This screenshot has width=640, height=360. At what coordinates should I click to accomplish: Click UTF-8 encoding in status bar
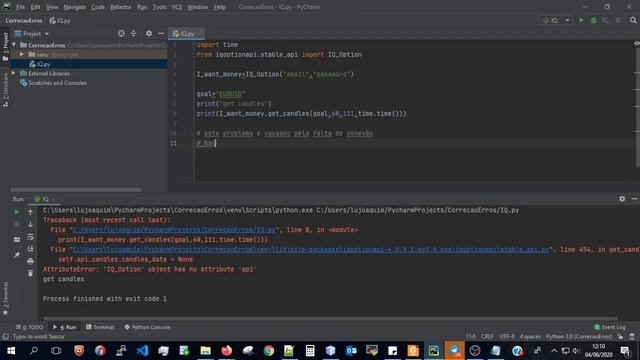507,337
